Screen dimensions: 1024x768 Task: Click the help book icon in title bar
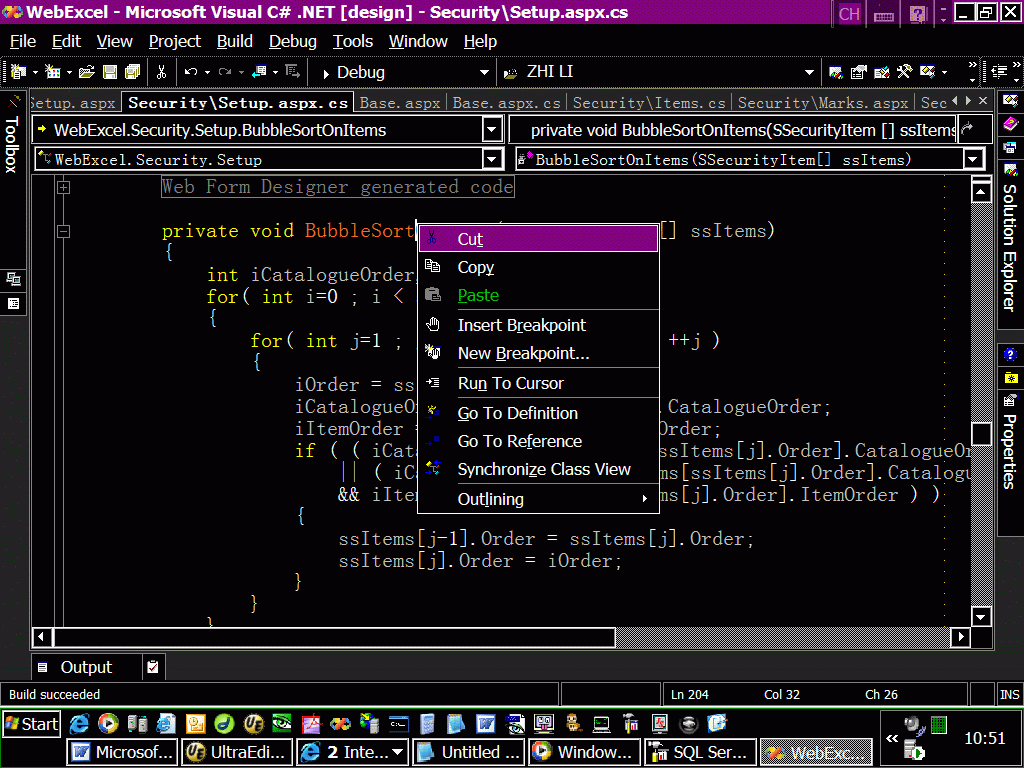pyautogui.click(x=918, y=14)
